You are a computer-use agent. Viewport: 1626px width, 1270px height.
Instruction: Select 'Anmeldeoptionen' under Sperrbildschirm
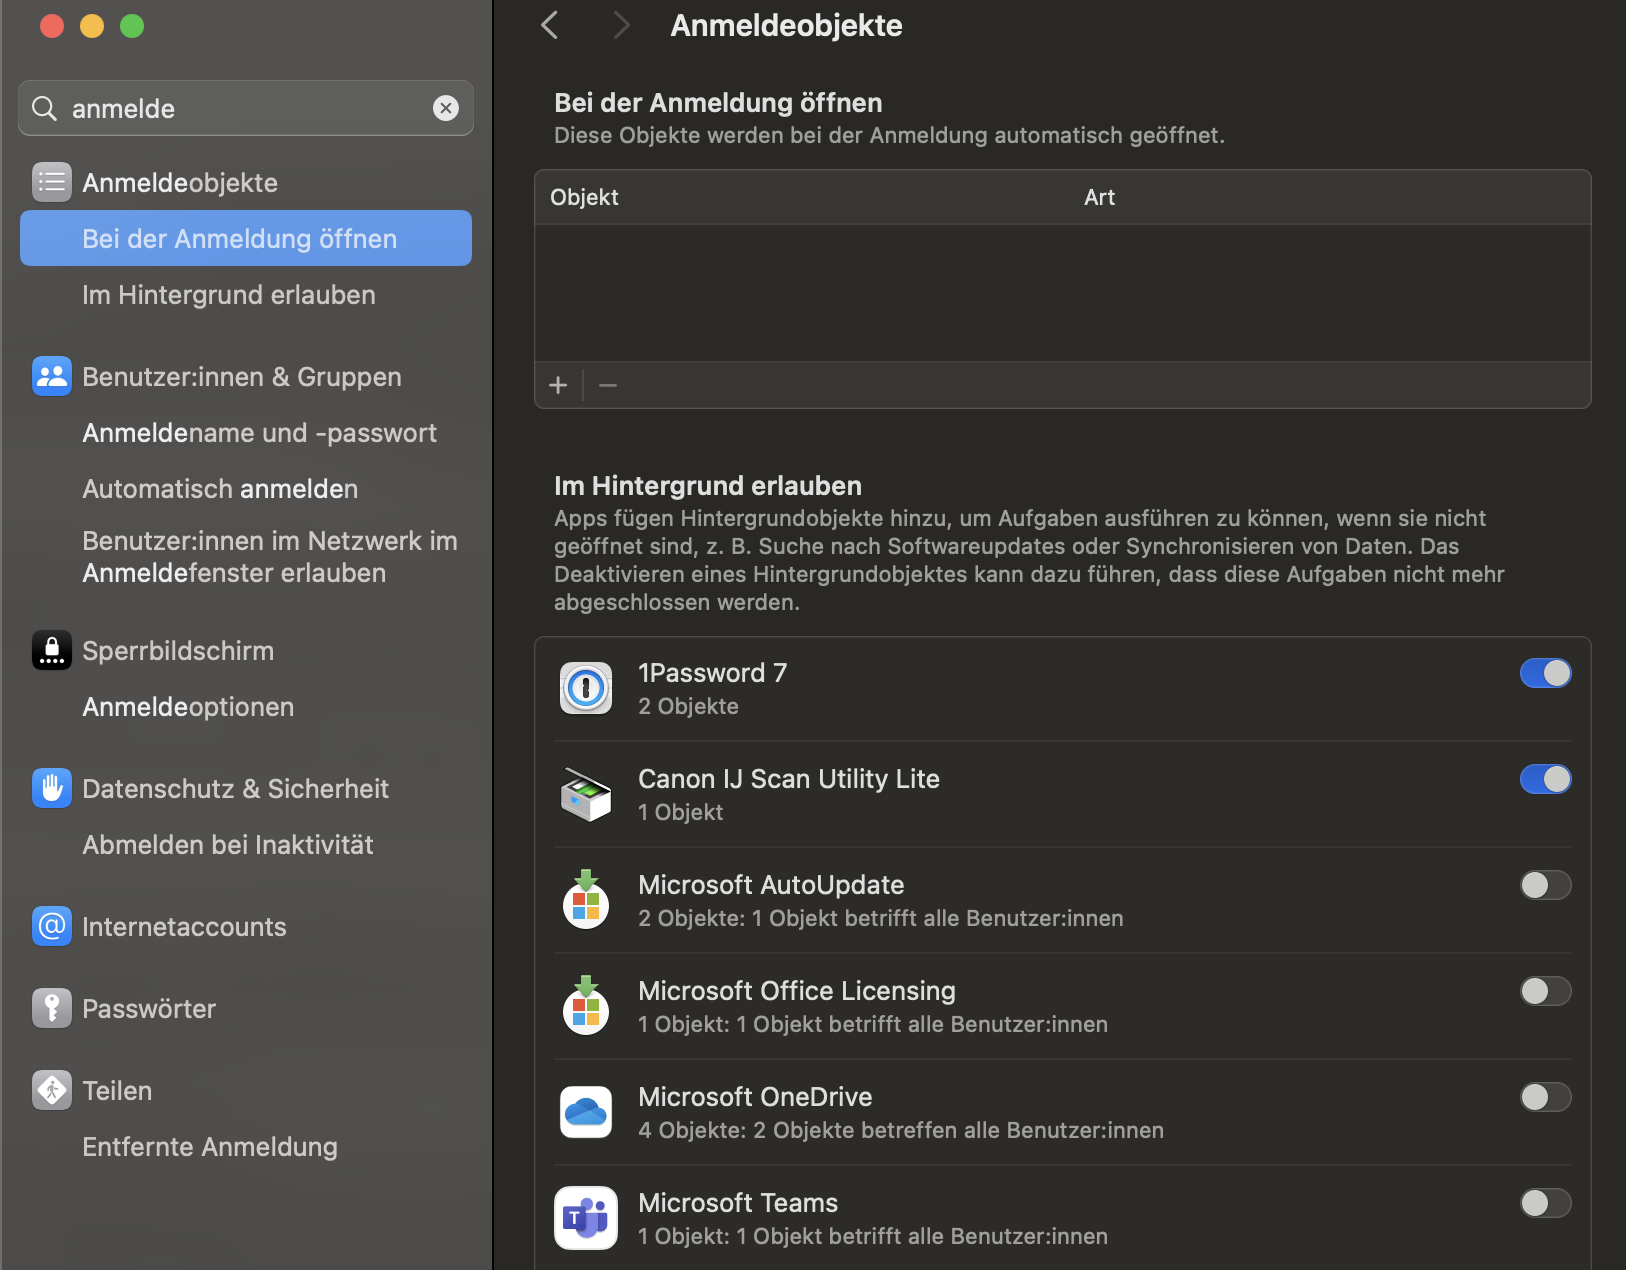point(188,707)
